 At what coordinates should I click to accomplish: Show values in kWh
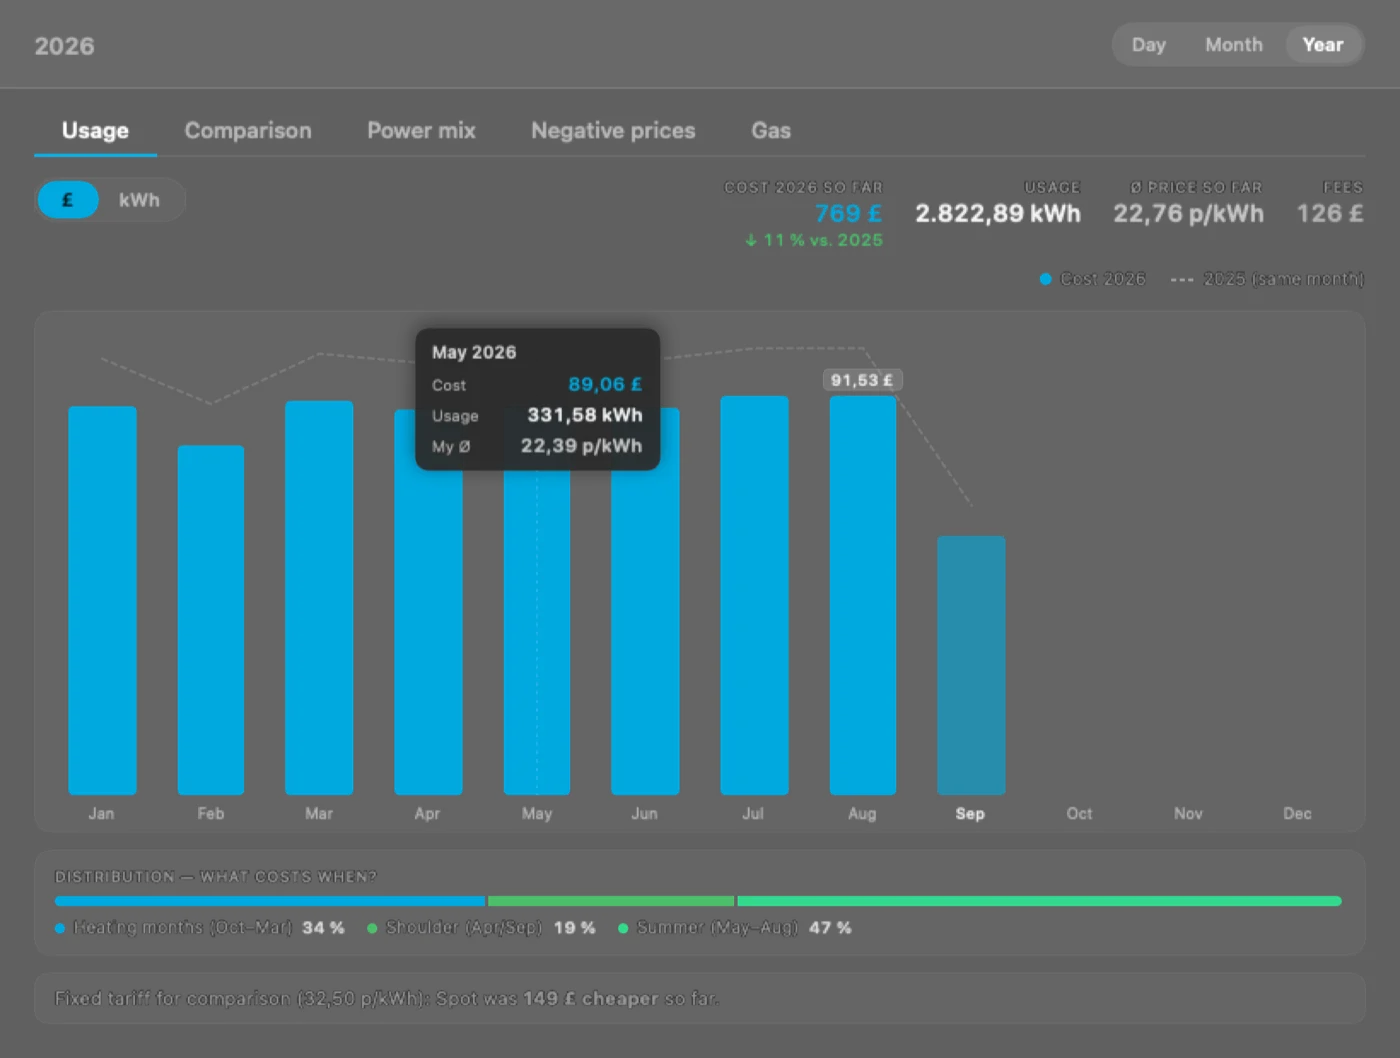pos(139,200)
